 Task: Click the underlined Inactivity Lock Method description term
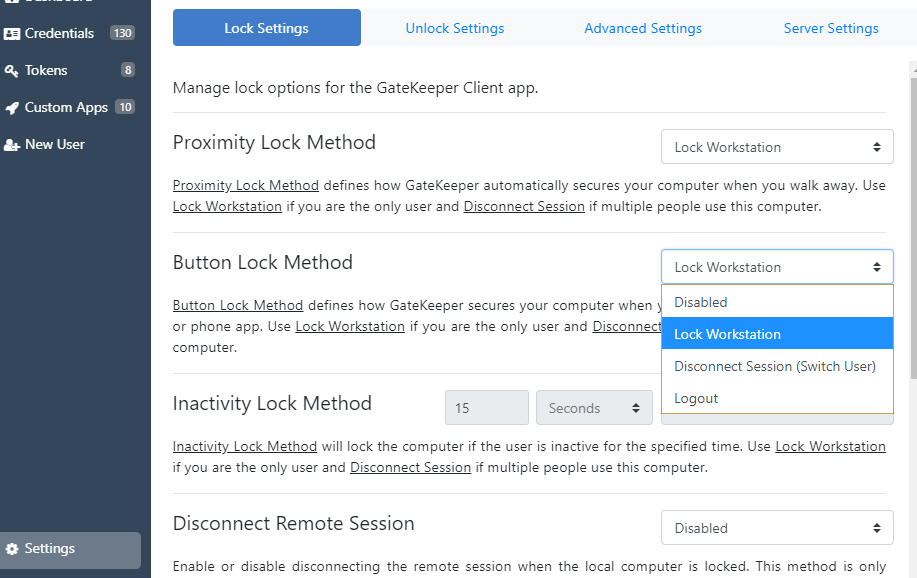245,446
